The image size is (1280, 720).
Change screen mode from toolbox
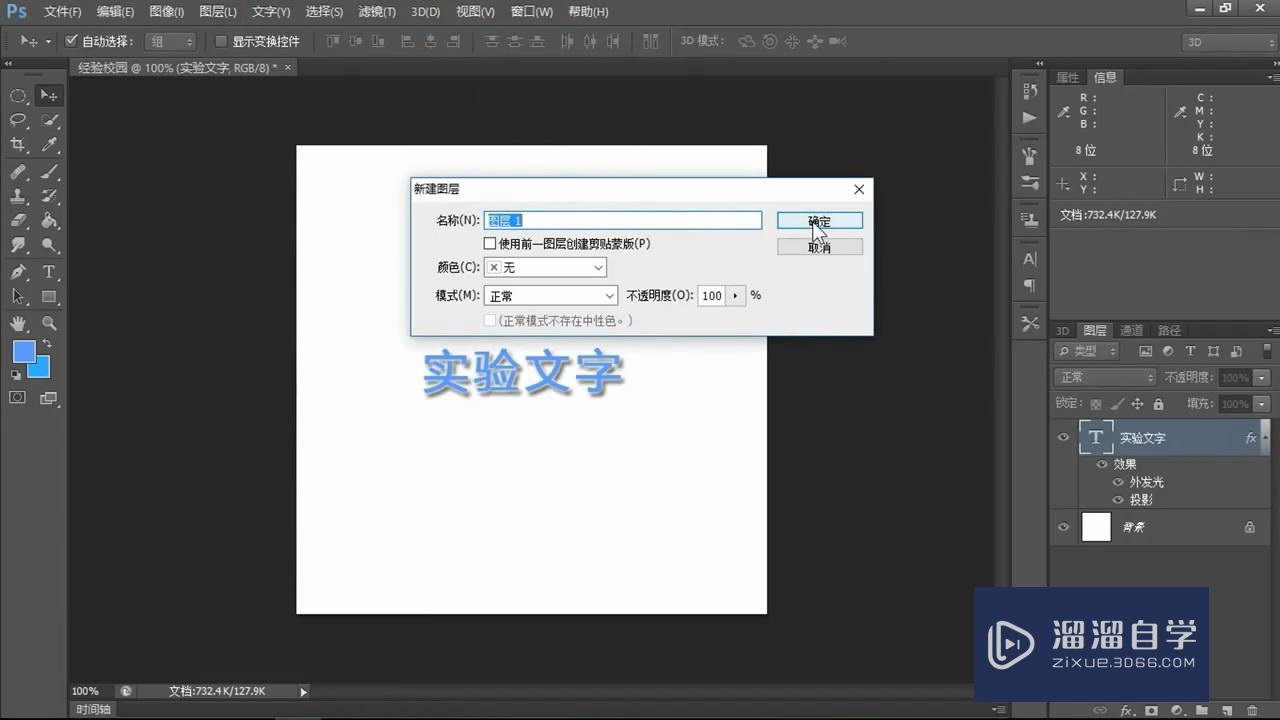coord(49,398)
